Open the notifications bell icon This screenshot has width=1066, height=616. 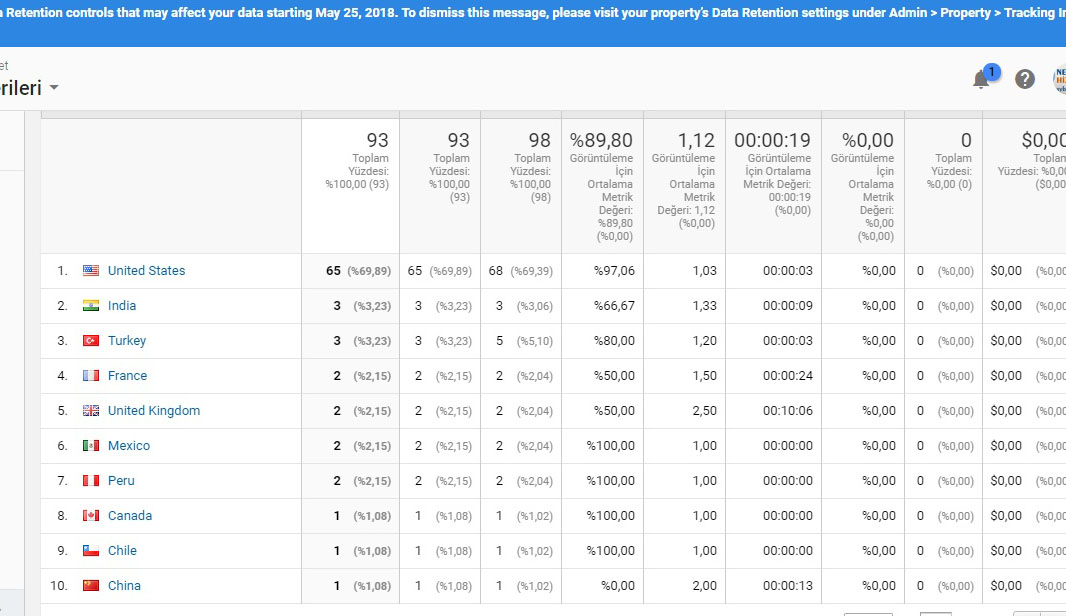coord(980,80)
